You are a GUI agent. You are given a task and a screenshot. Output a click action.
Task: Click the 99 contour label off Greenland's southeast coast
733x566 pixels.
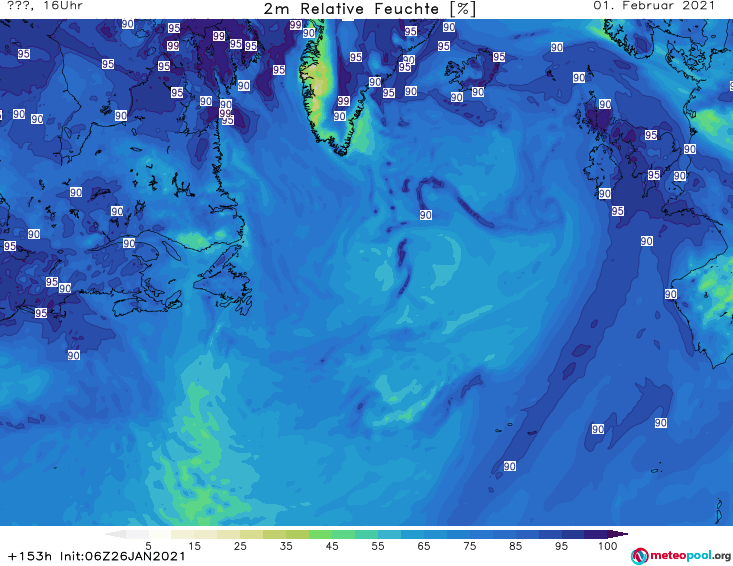[343, 101]
